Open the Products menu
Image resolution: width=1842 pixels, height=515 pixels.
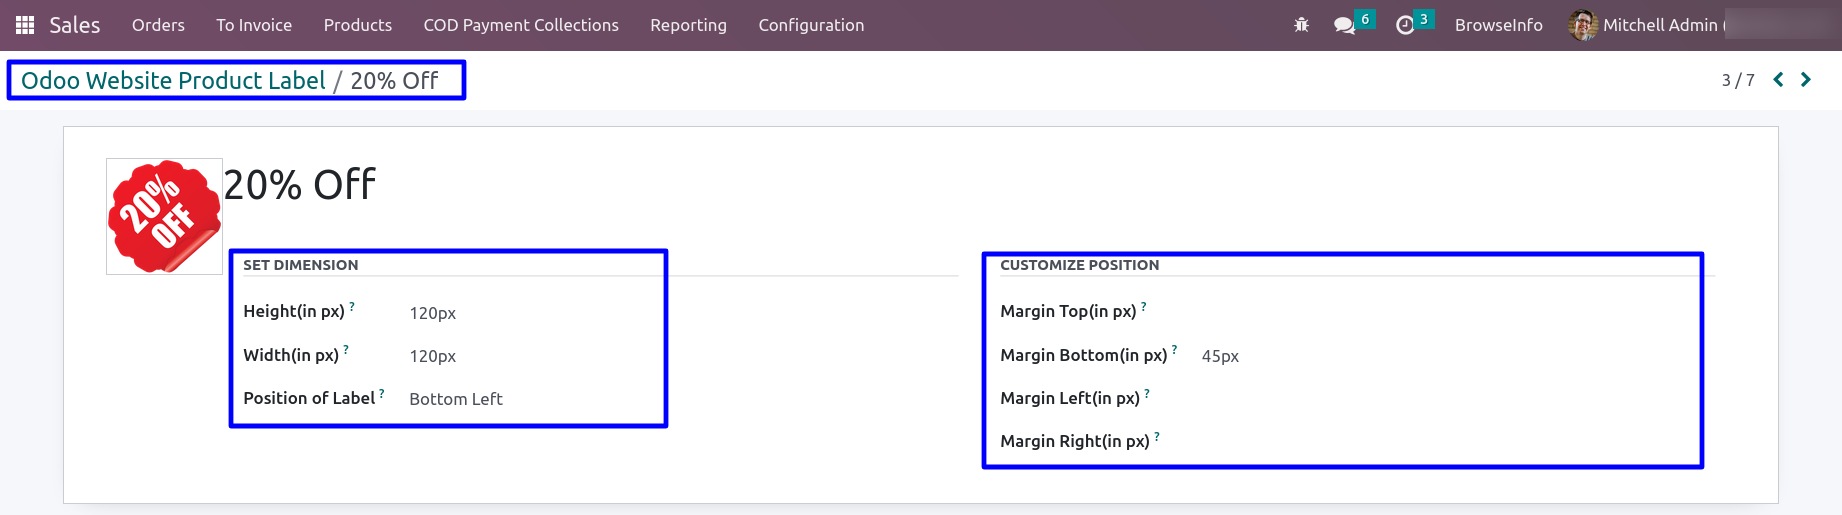(x=358, y=25)
